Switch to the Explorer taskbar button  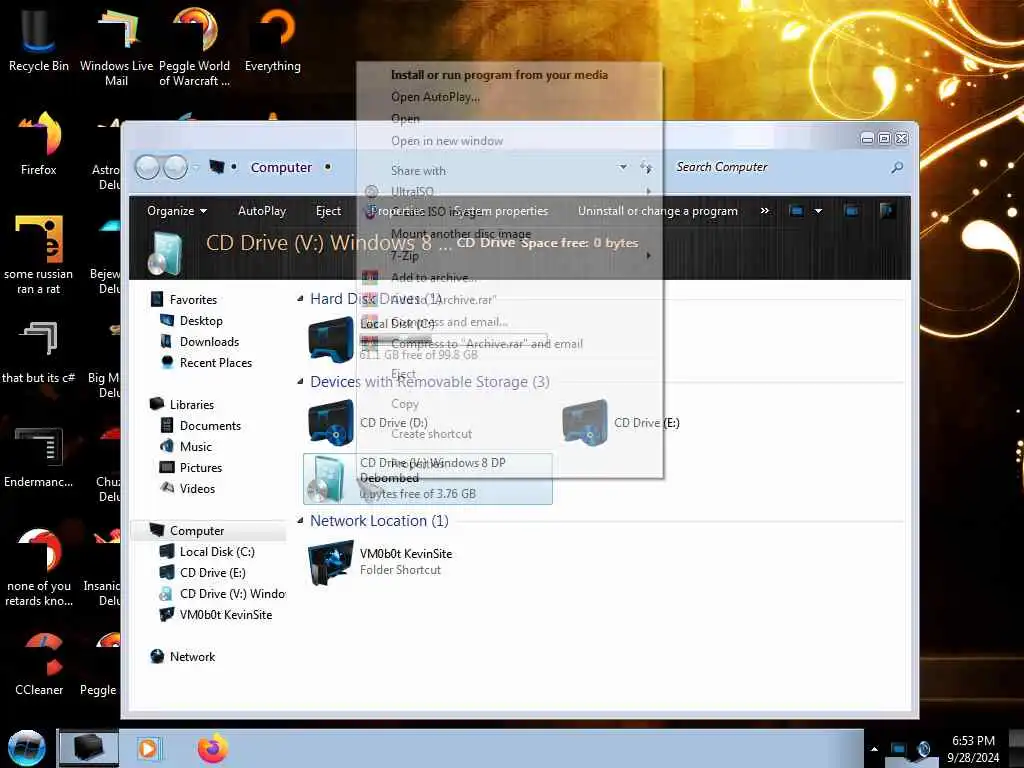89,748
